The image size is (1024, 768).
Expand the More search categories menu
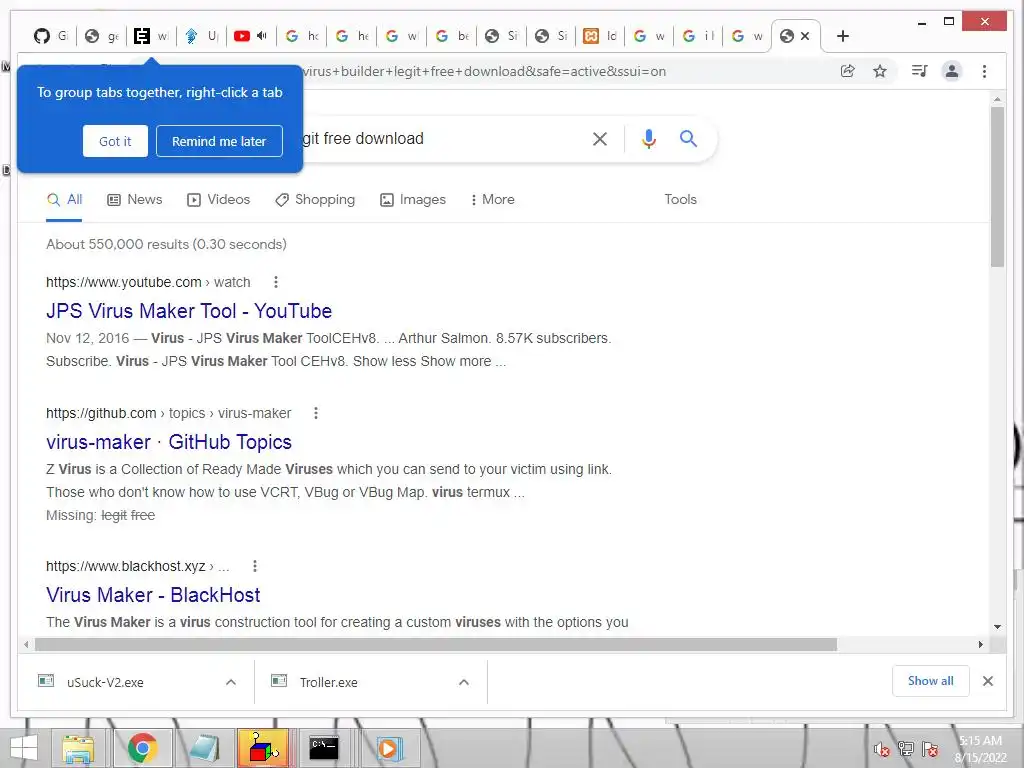(x=492, y=200)
